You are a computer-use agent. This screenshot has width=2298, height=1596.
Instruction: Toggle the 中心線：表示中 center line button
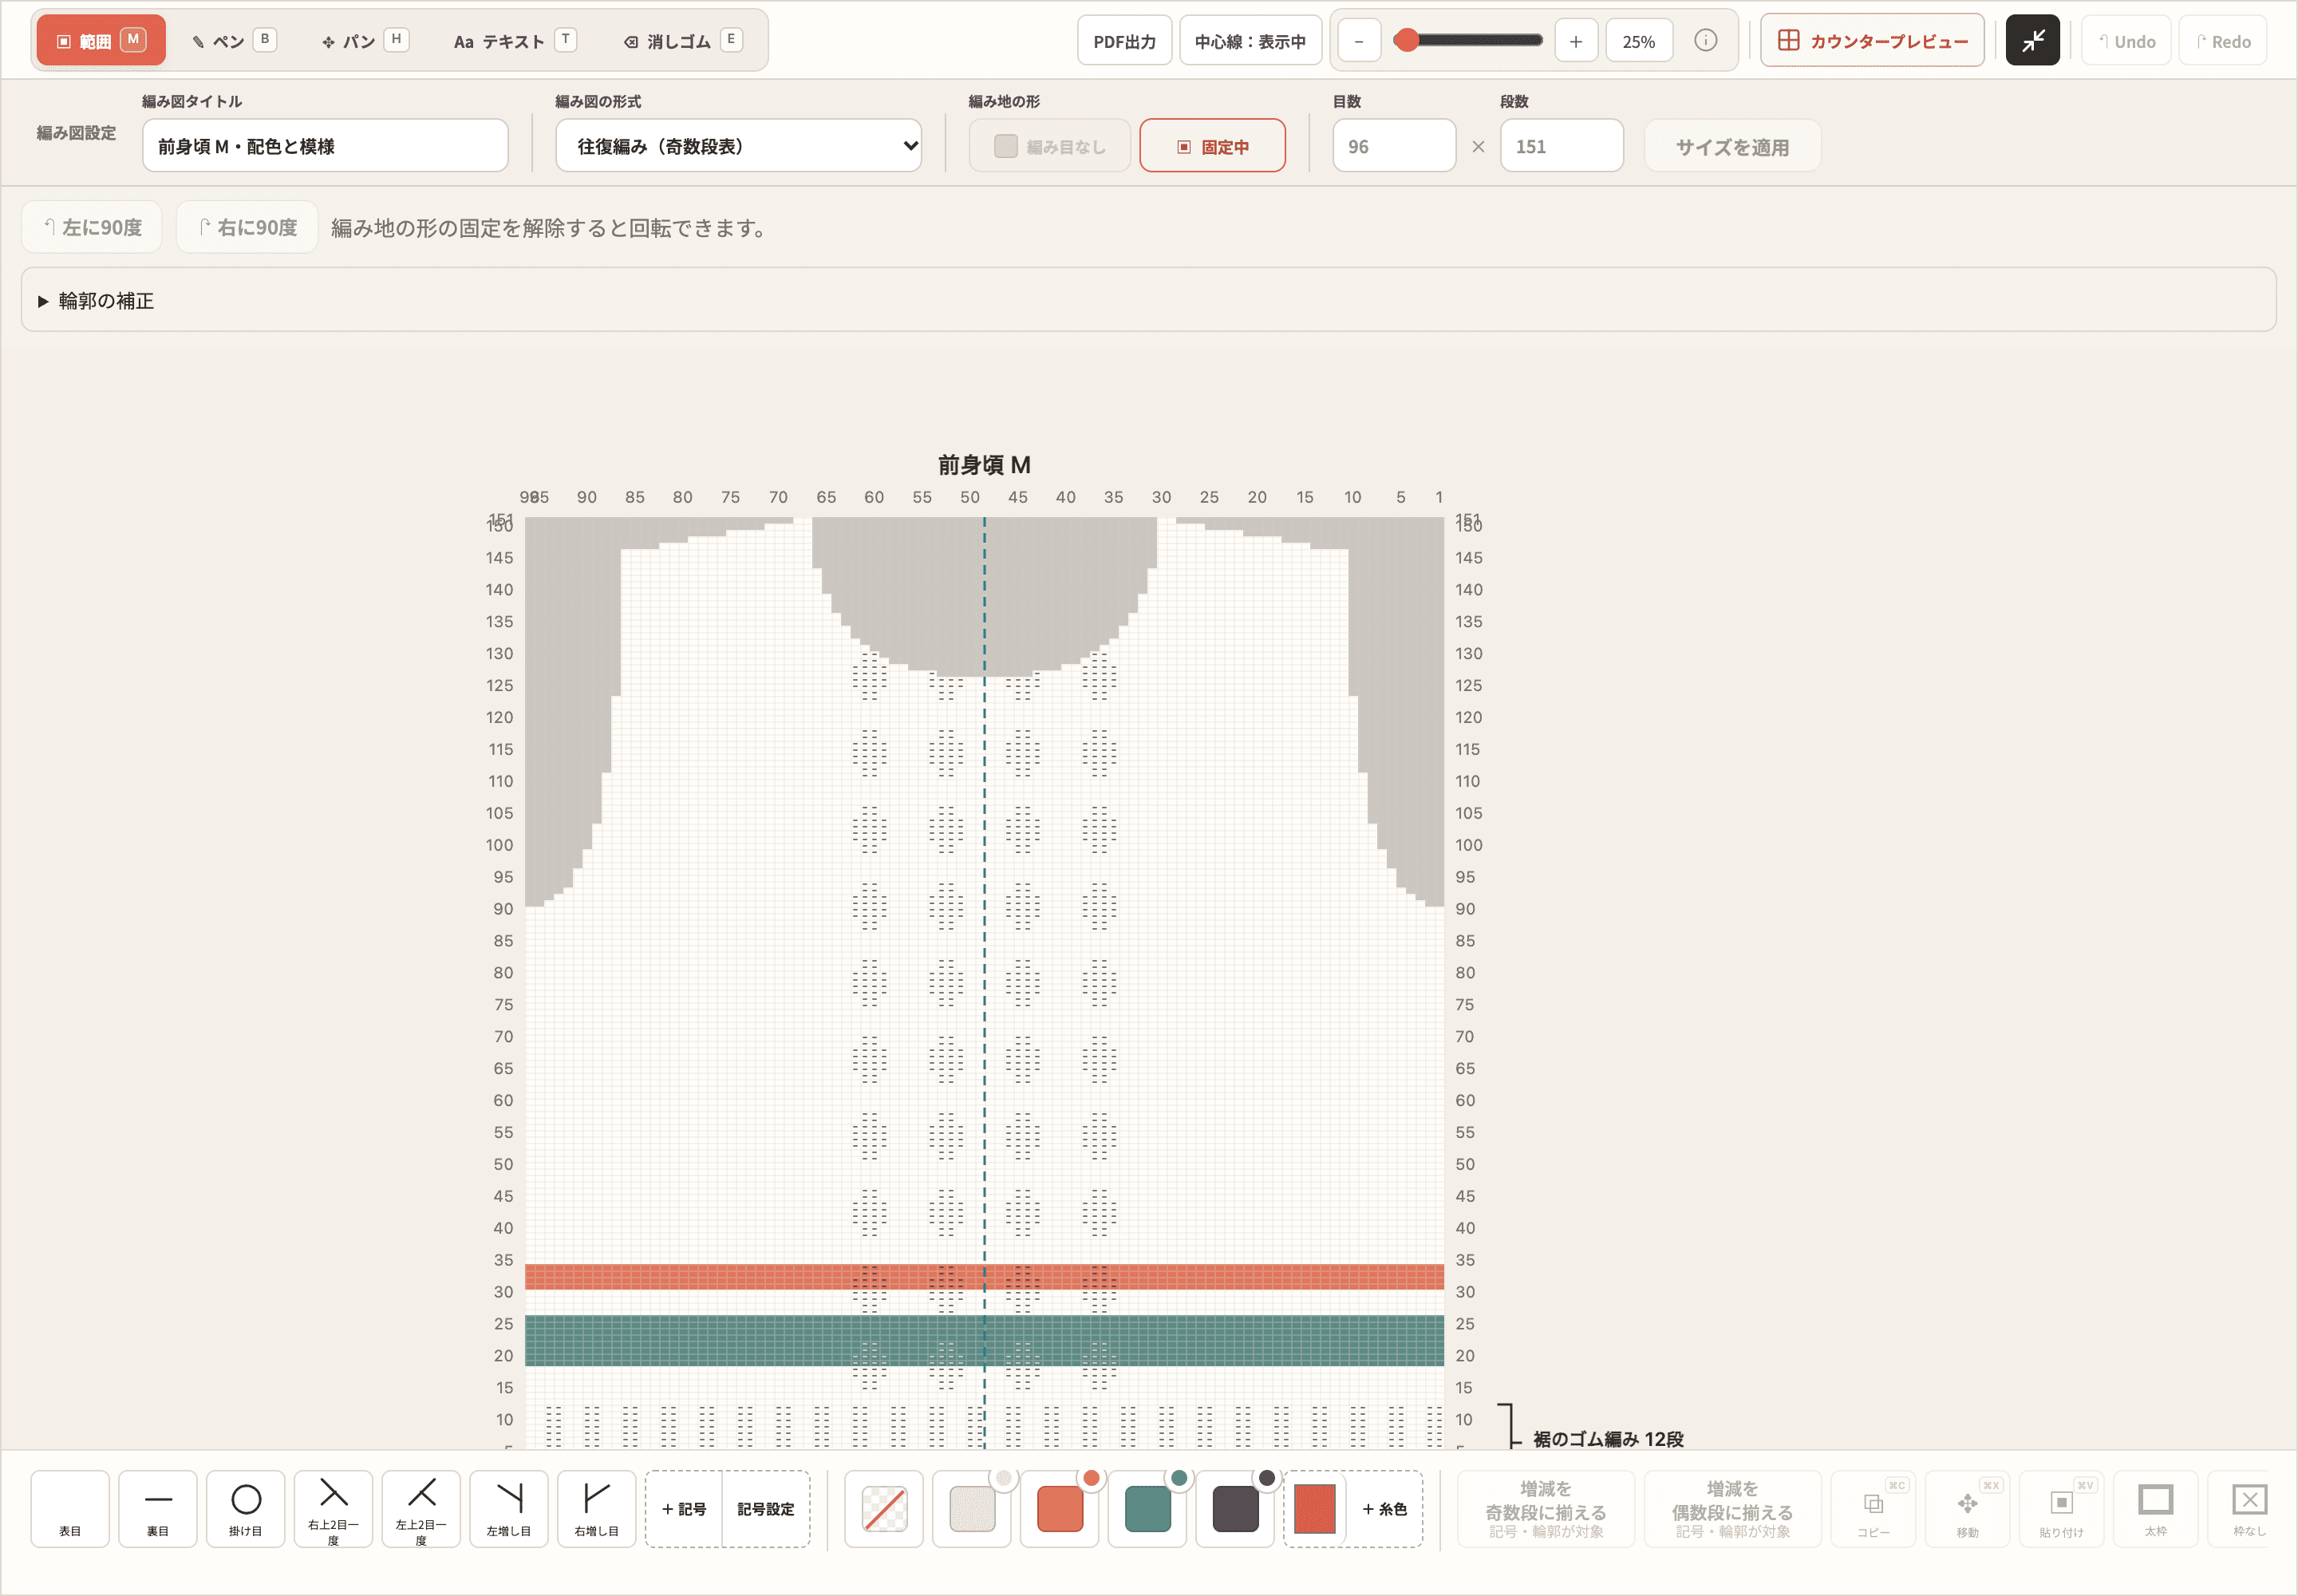coord(1250,41)
